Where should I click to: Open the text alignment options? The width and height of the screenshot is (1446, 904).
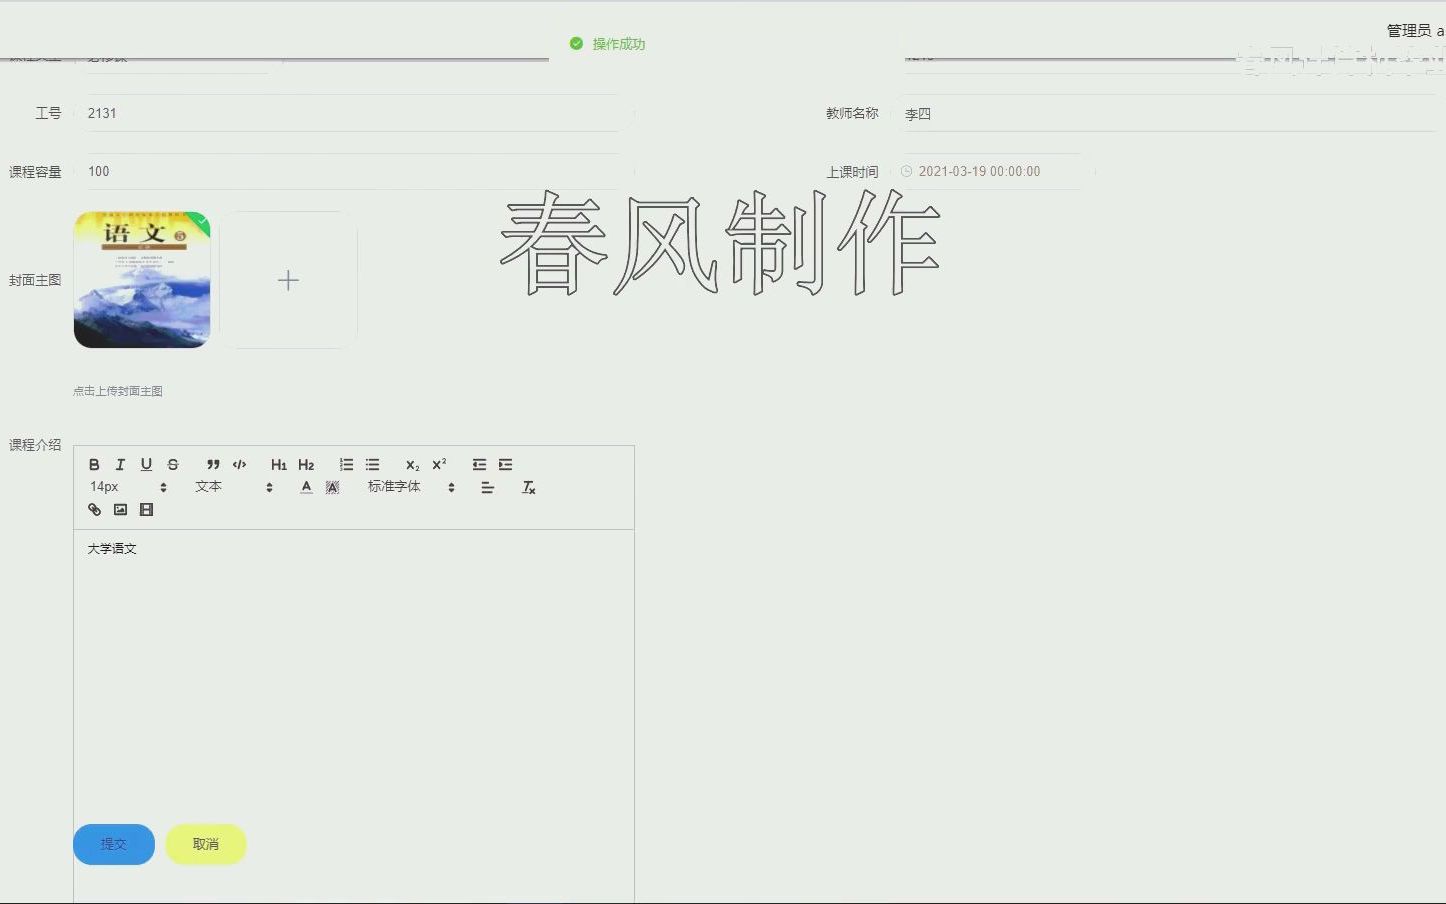[488, 487]
